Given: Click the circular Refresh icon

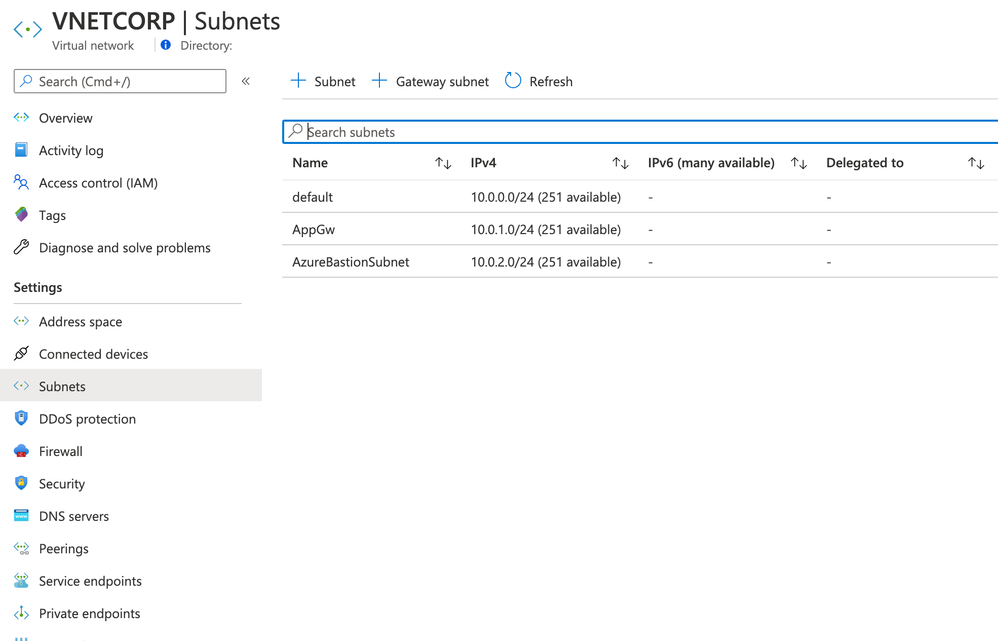Looking at the screenshot, I should click(x=513, y=80).
